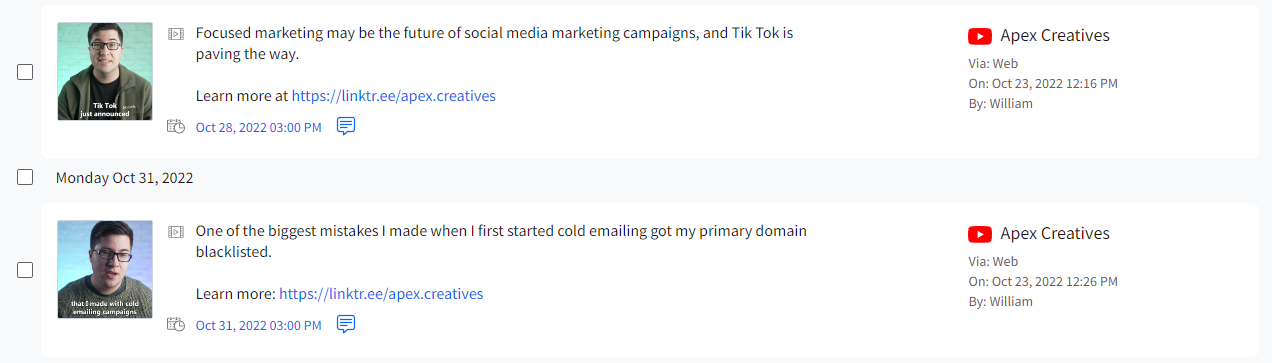Click the schedule clock icon next to Oct 28
The image size is (1272, 363).
coord(176,127)
